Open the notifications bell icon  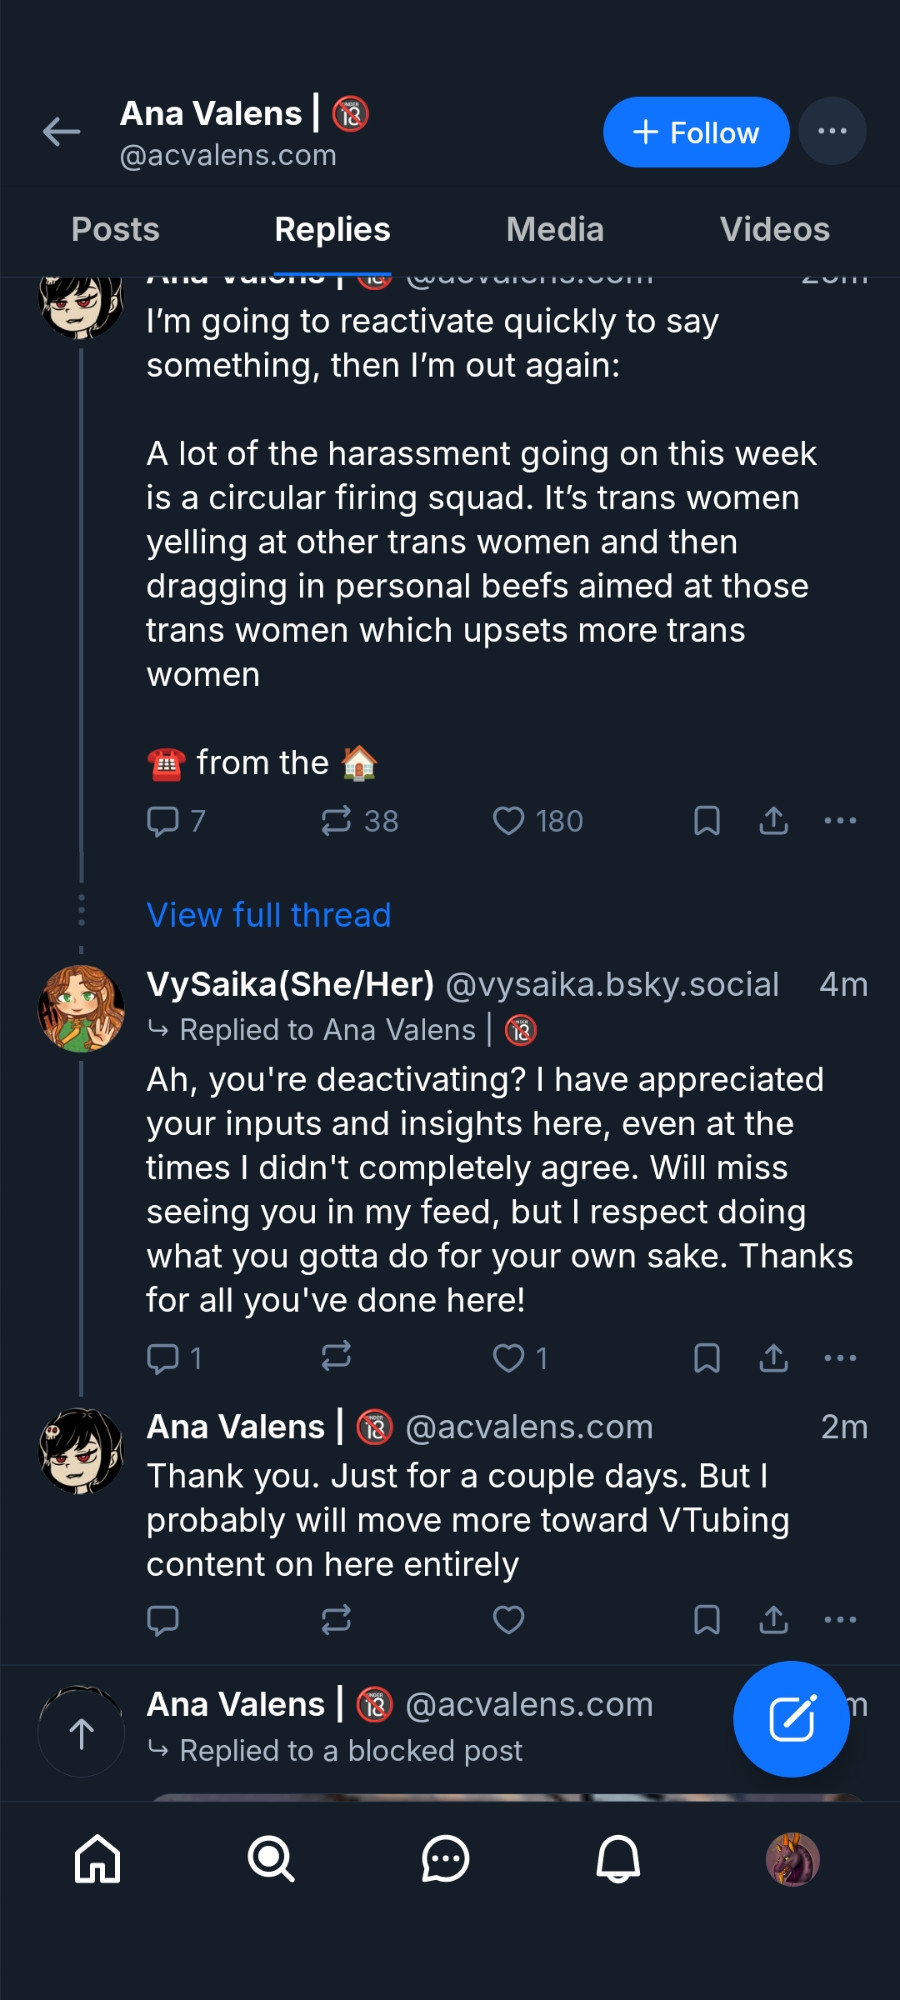coord(618,1860)
